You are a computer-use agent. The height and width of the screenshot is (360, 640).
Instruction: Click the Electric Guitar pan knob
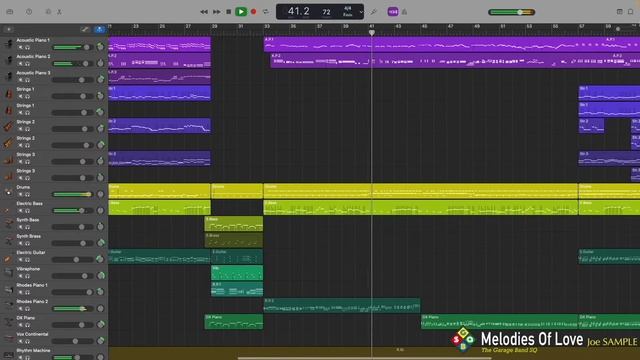point(100,259)
